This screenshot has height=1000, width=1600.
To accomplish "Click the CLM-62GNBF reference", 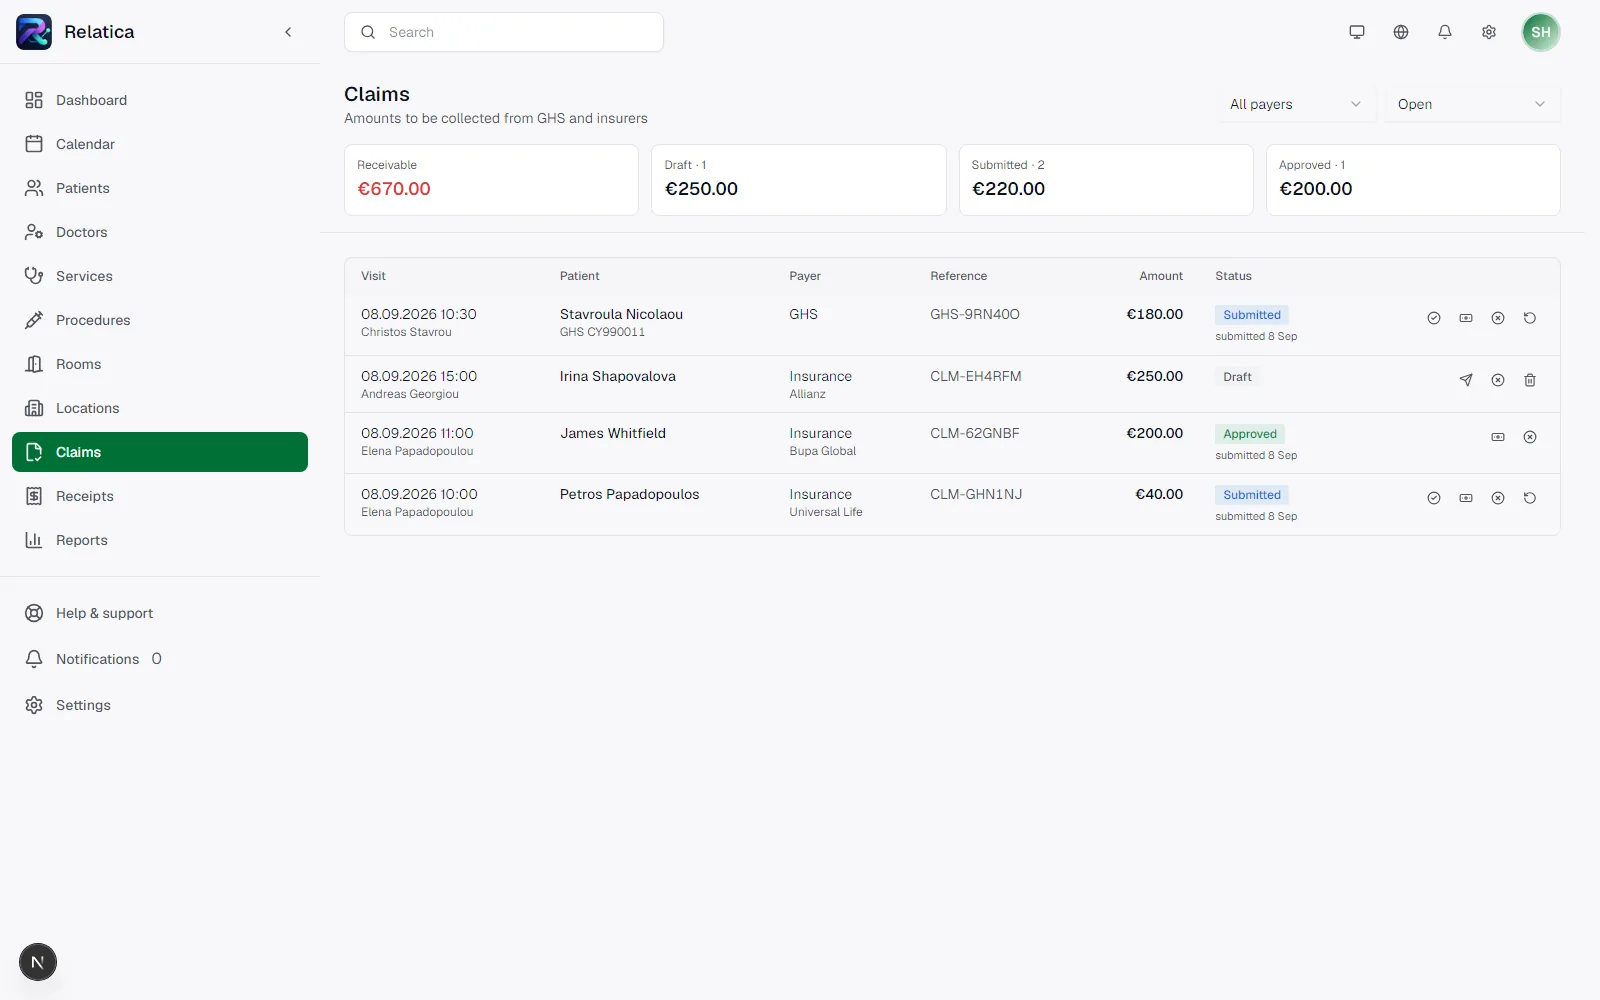I will 975,433.
